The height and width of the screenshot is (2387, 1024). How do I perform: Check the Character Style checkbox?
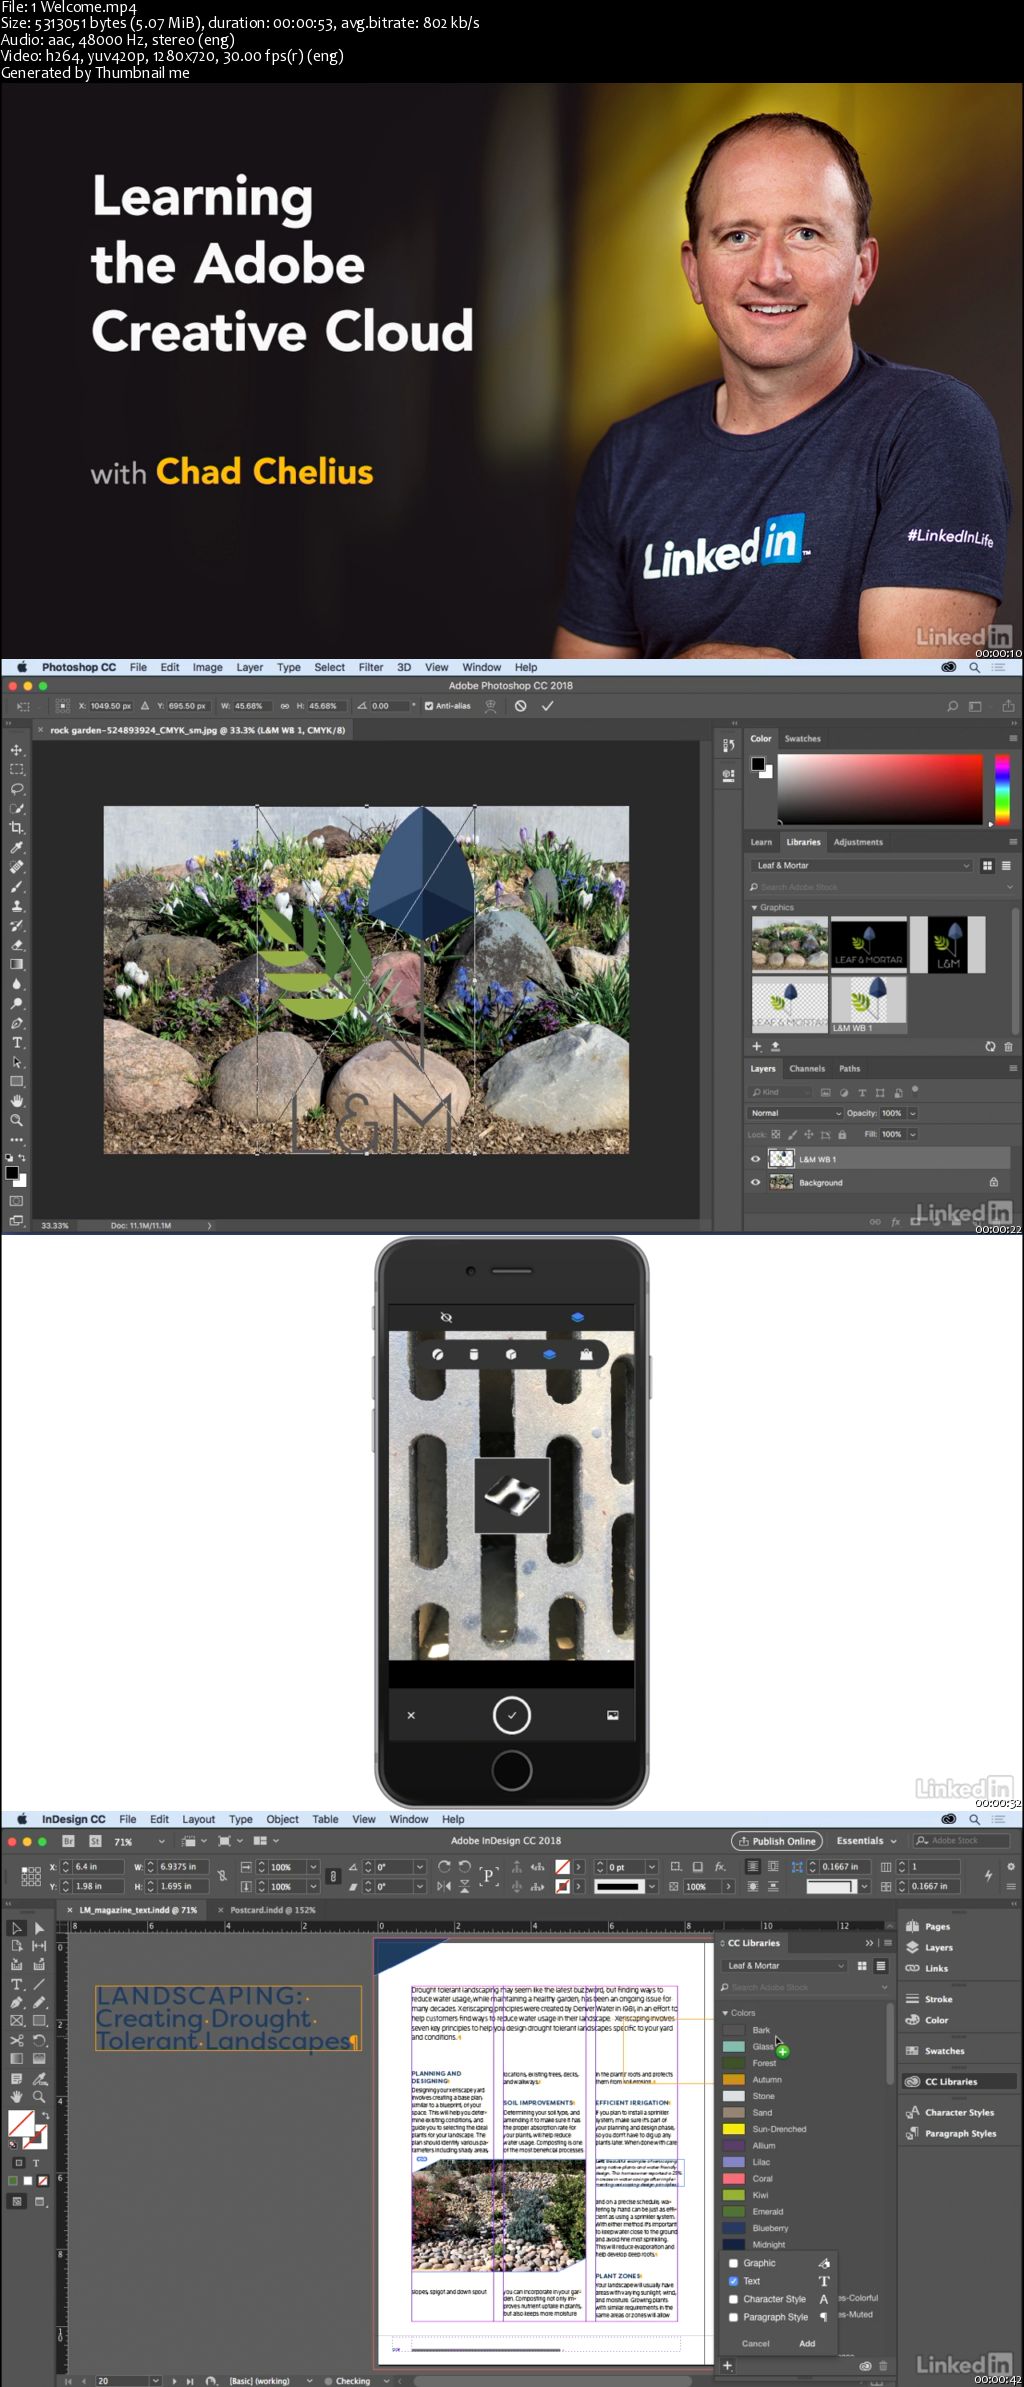733,2299
